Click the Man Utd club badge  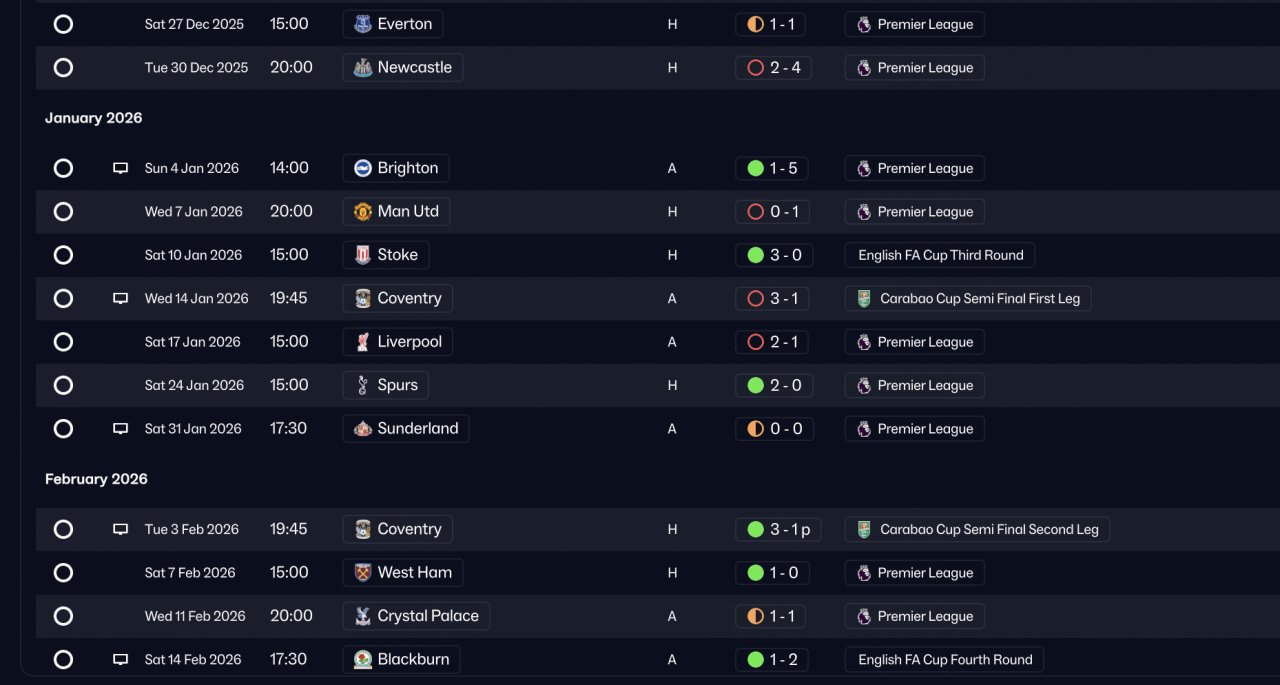coord(363,212)
